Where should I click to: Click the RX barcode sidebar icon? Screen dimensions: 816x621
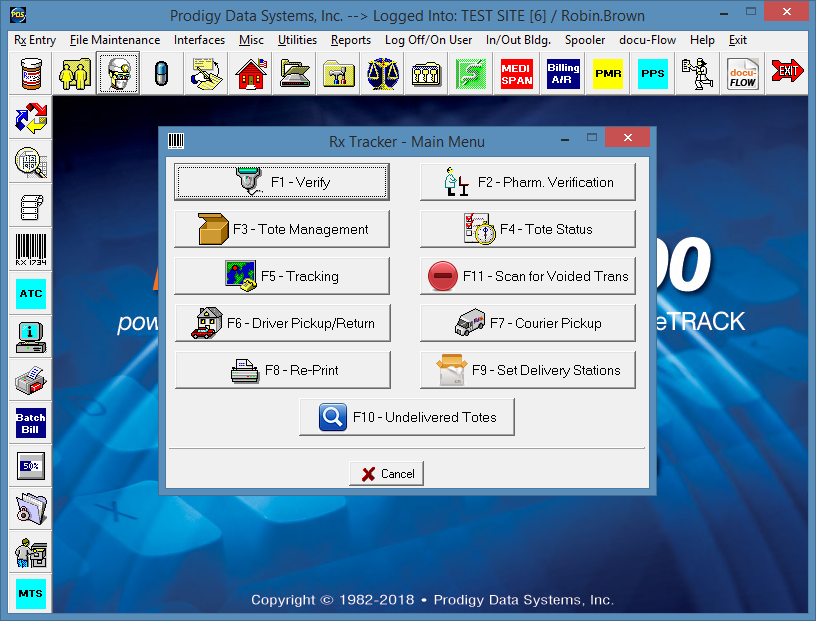(x=31, y=251)
